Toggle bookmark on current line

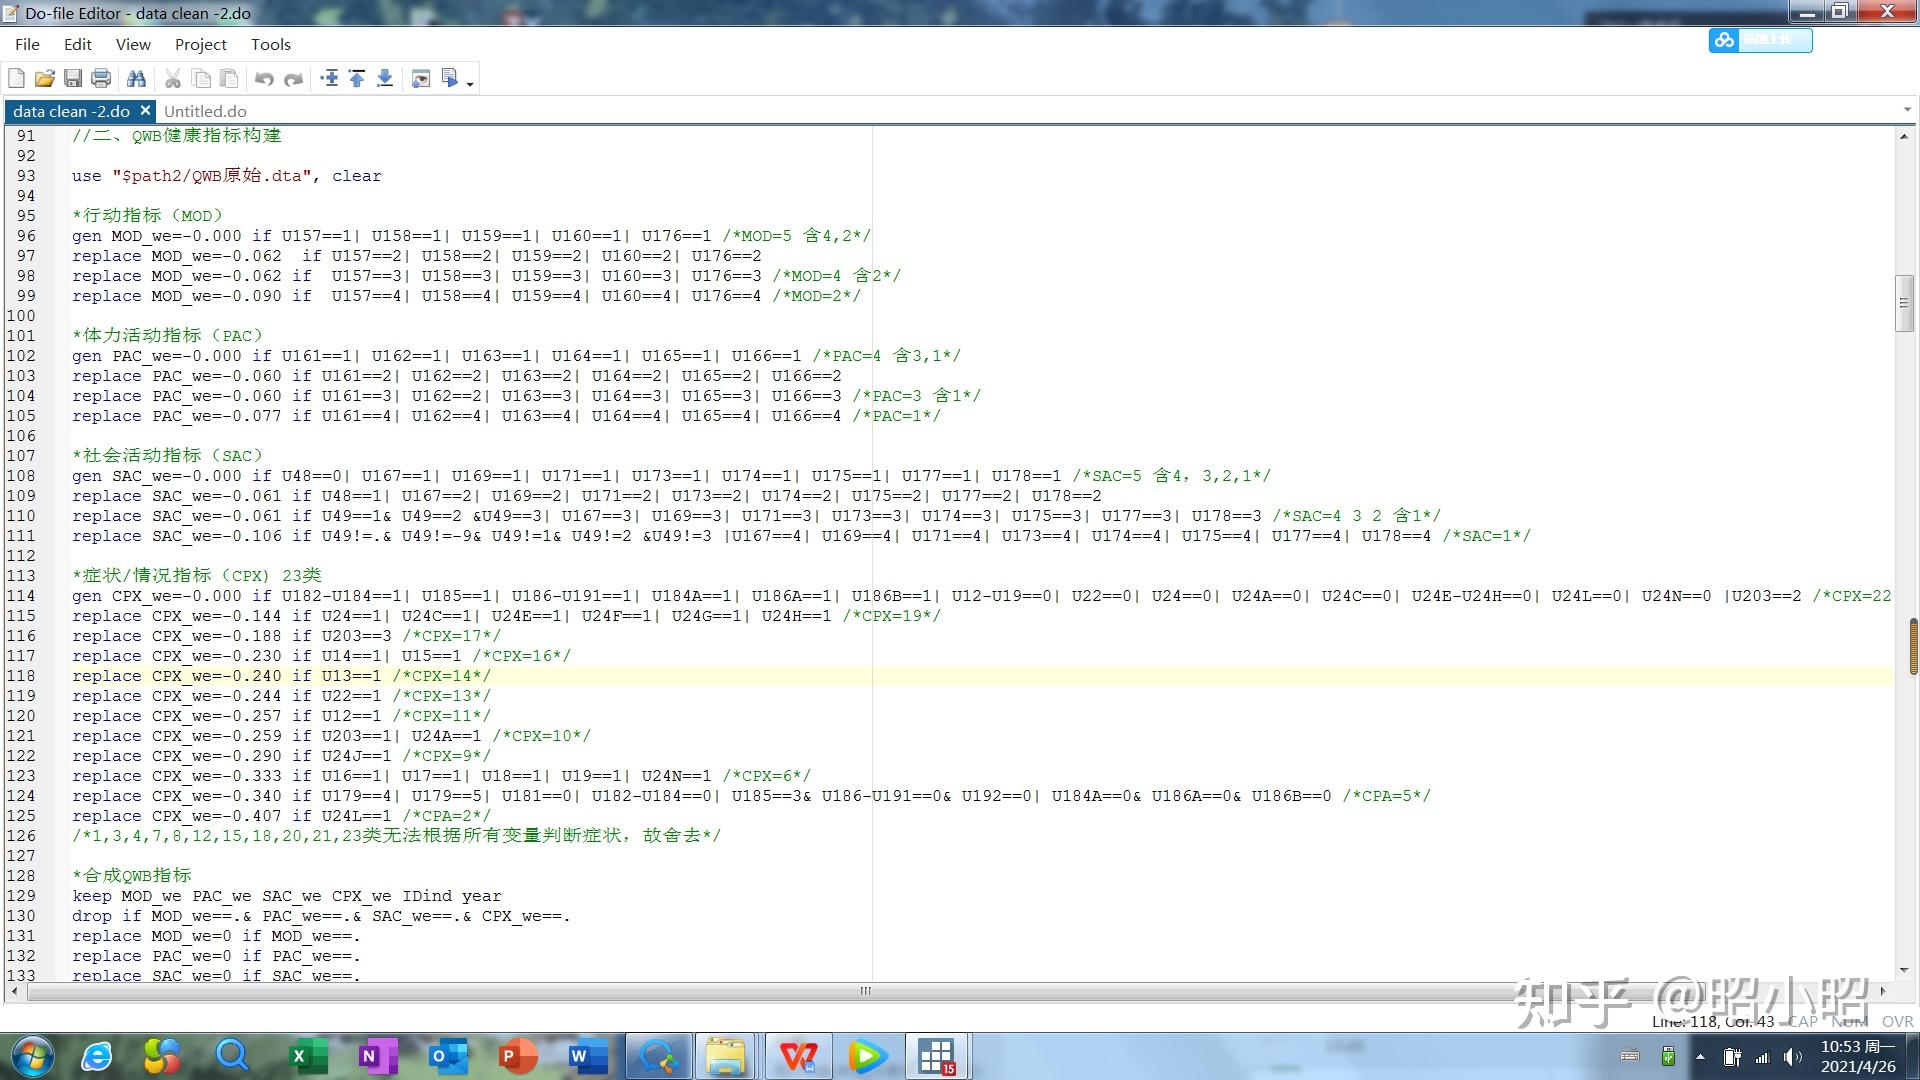[x=329, y=78]
